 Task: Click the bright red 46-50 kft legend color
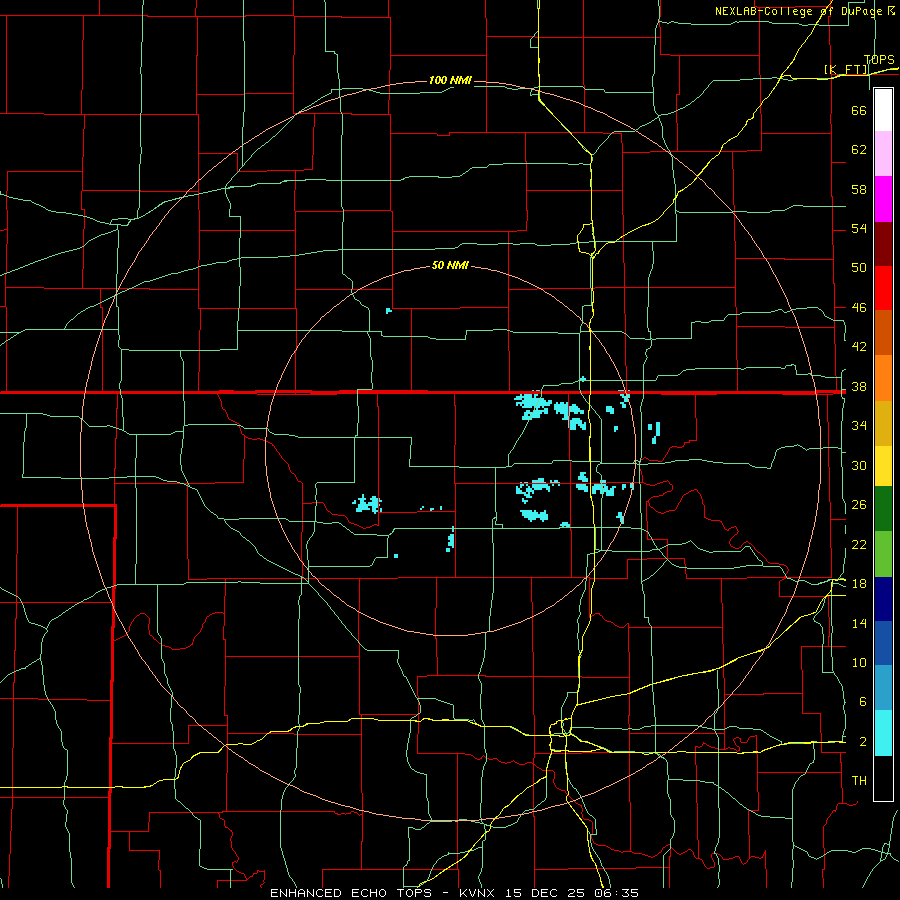883,288
